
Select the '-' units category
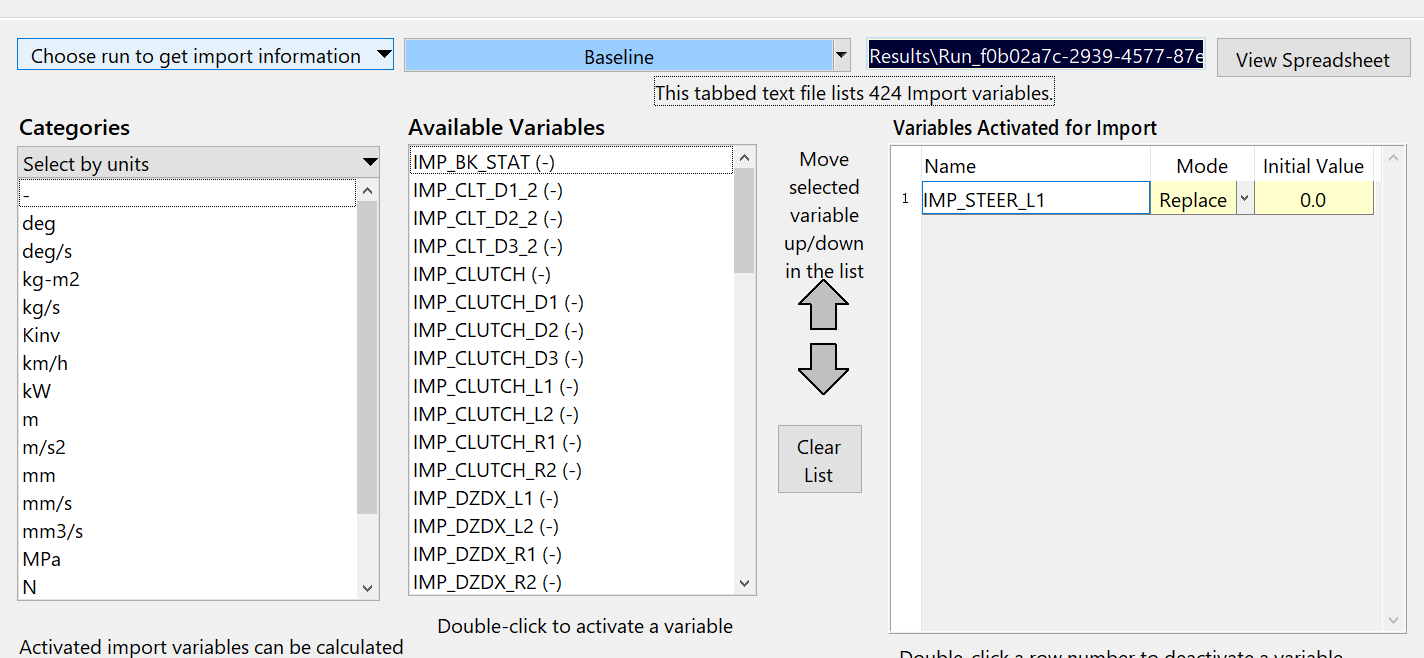pyautogui.click(x=187, y=194)
